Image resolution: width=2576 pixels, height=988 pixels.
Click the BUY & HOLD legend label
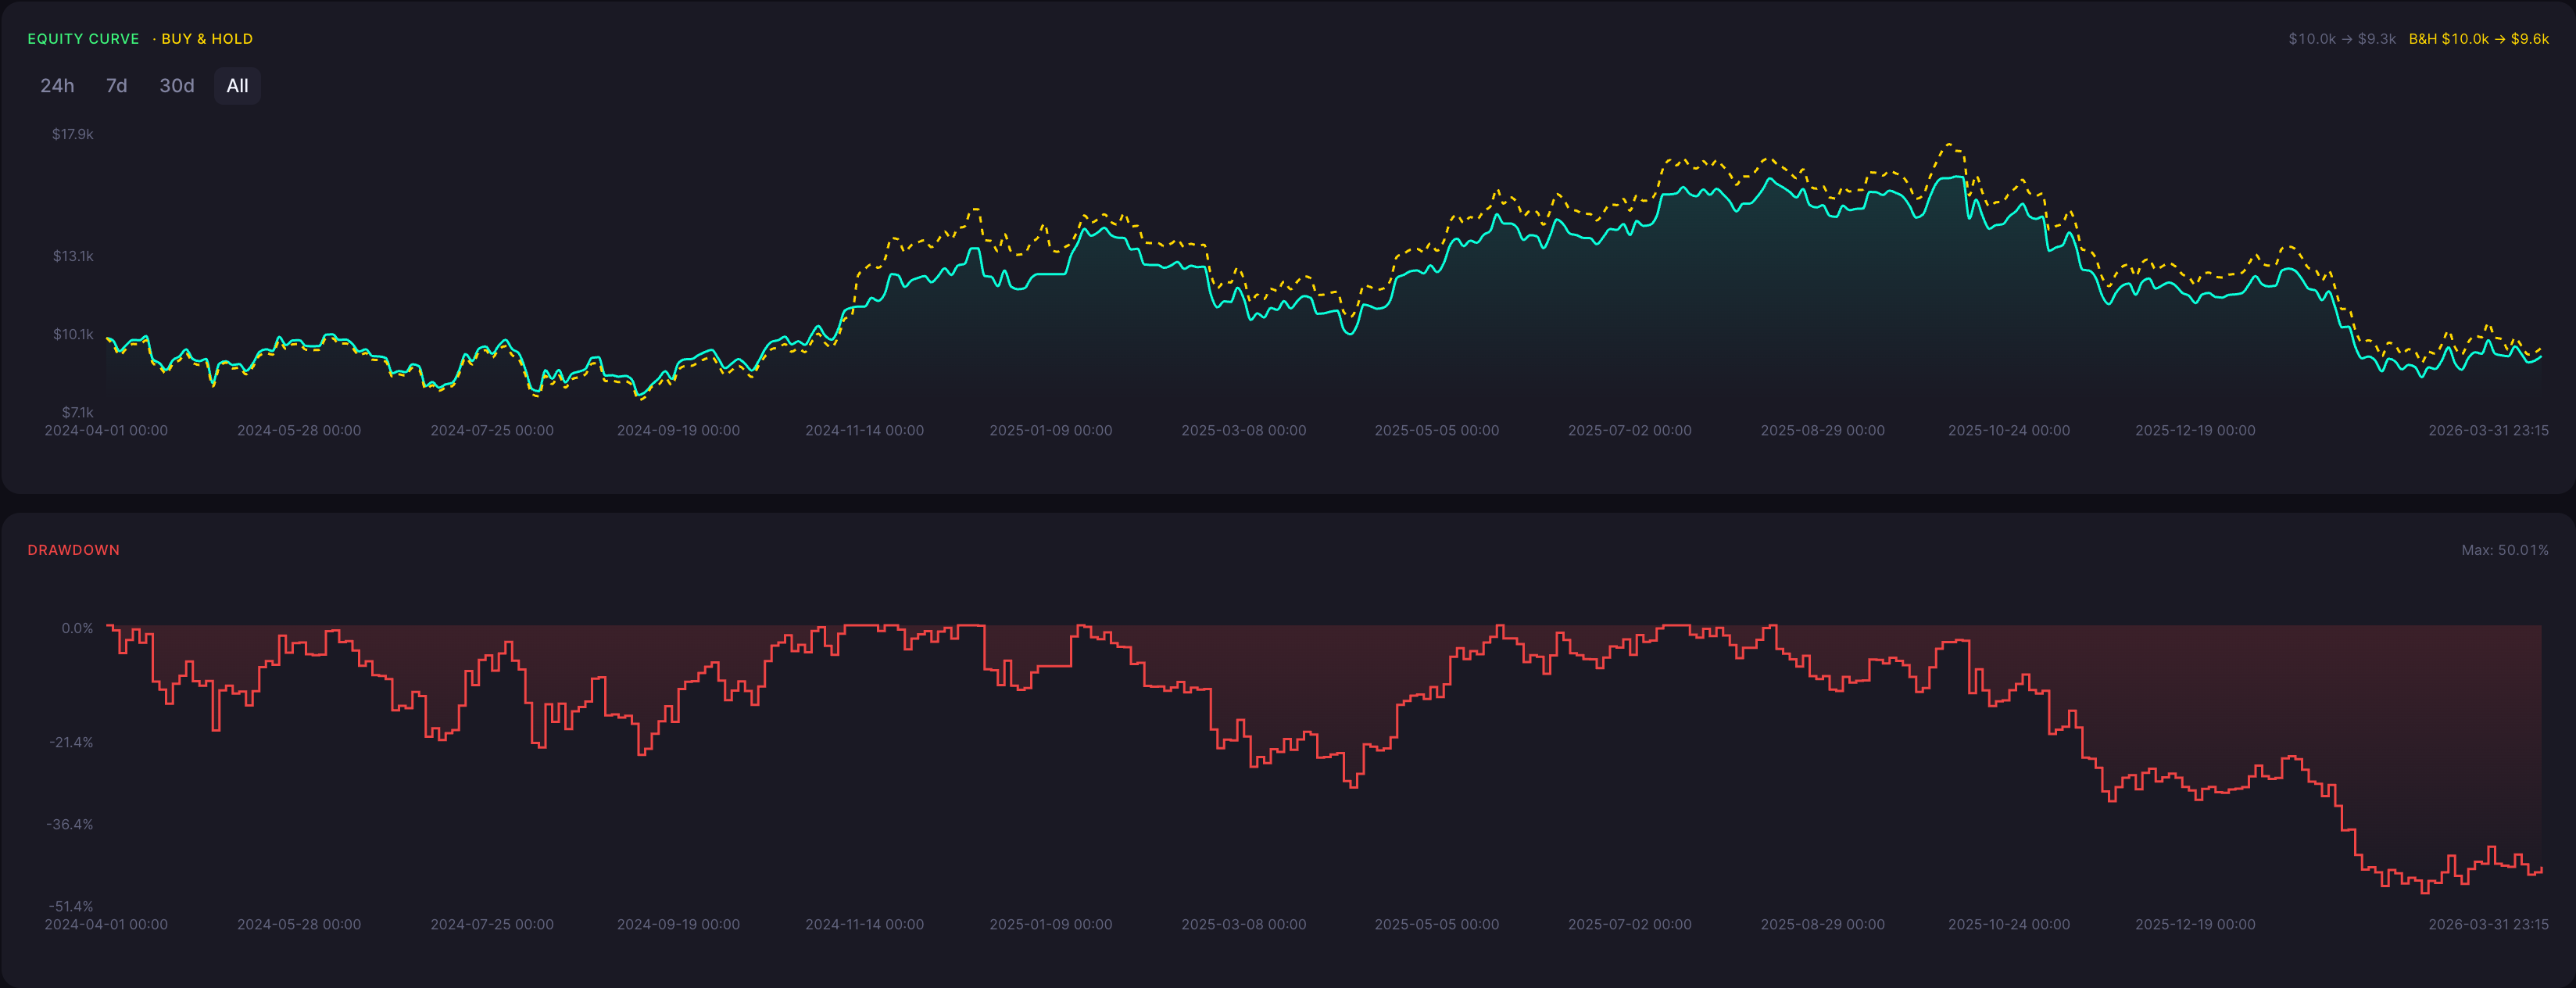(x=207, y=39)
